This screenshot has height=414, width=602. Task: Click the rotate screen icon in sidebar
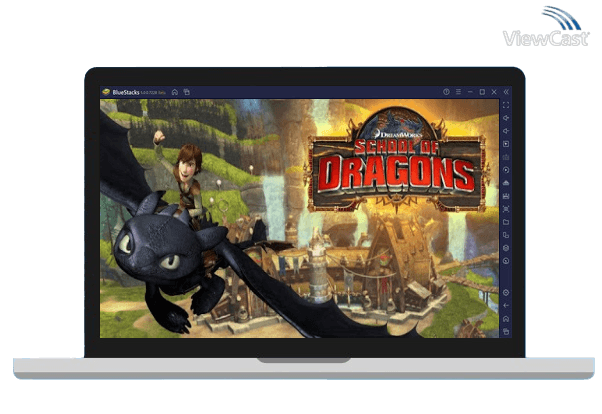[506, 261]
